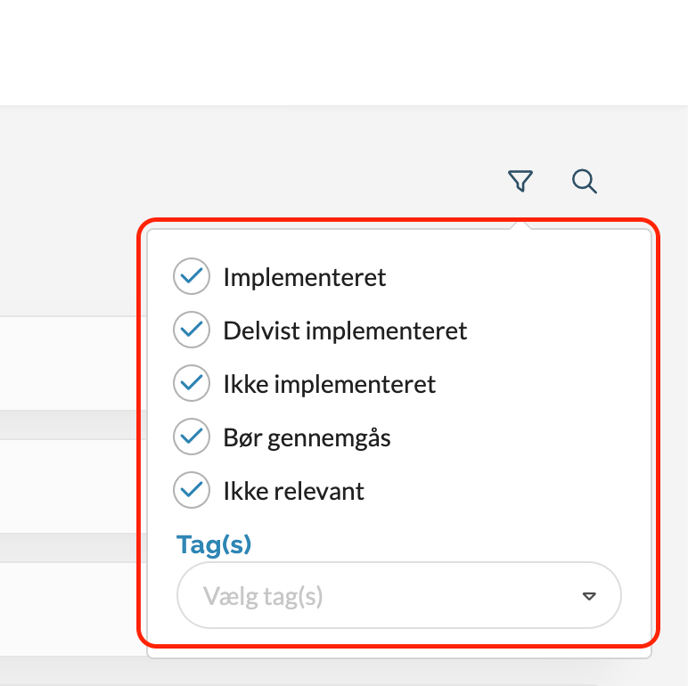Click the popup pointer below the filter icon

520,225
